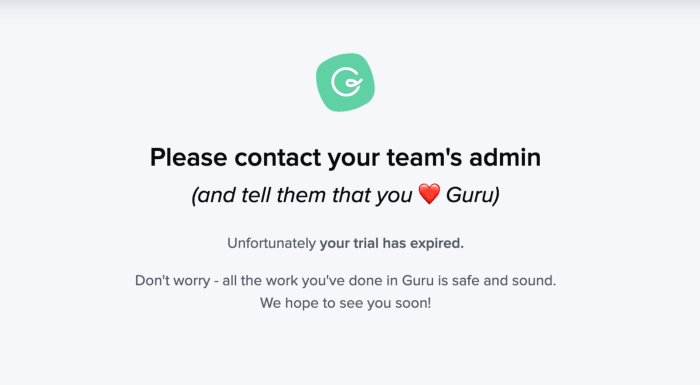Click the word "Guru" in the reassurance sentence

pos(418,280)
